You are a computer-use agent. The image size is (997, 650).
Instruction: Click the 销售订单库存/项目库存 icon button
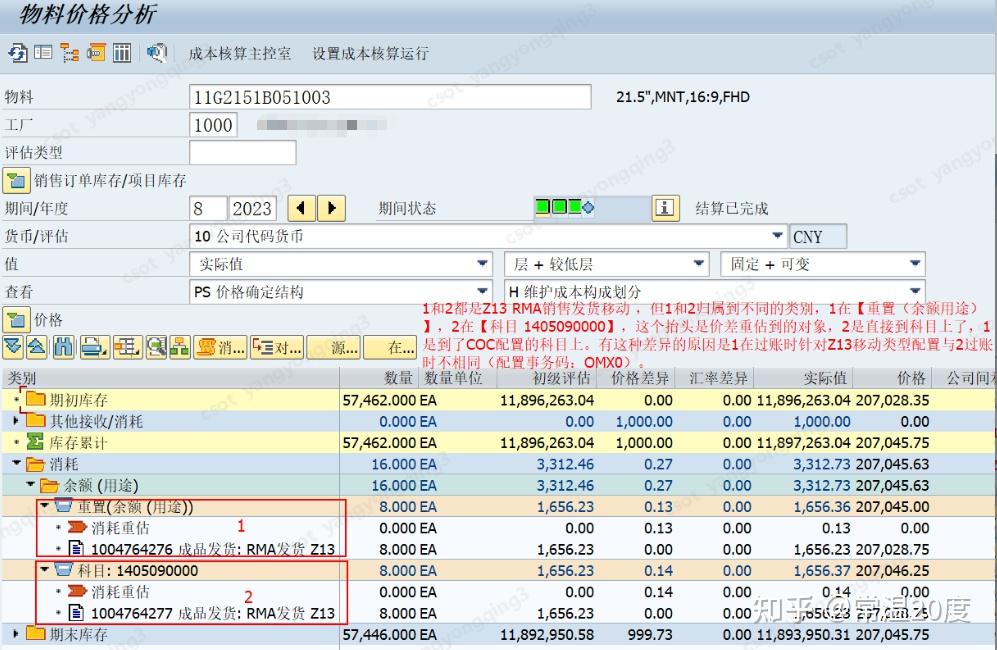[15, 180]
